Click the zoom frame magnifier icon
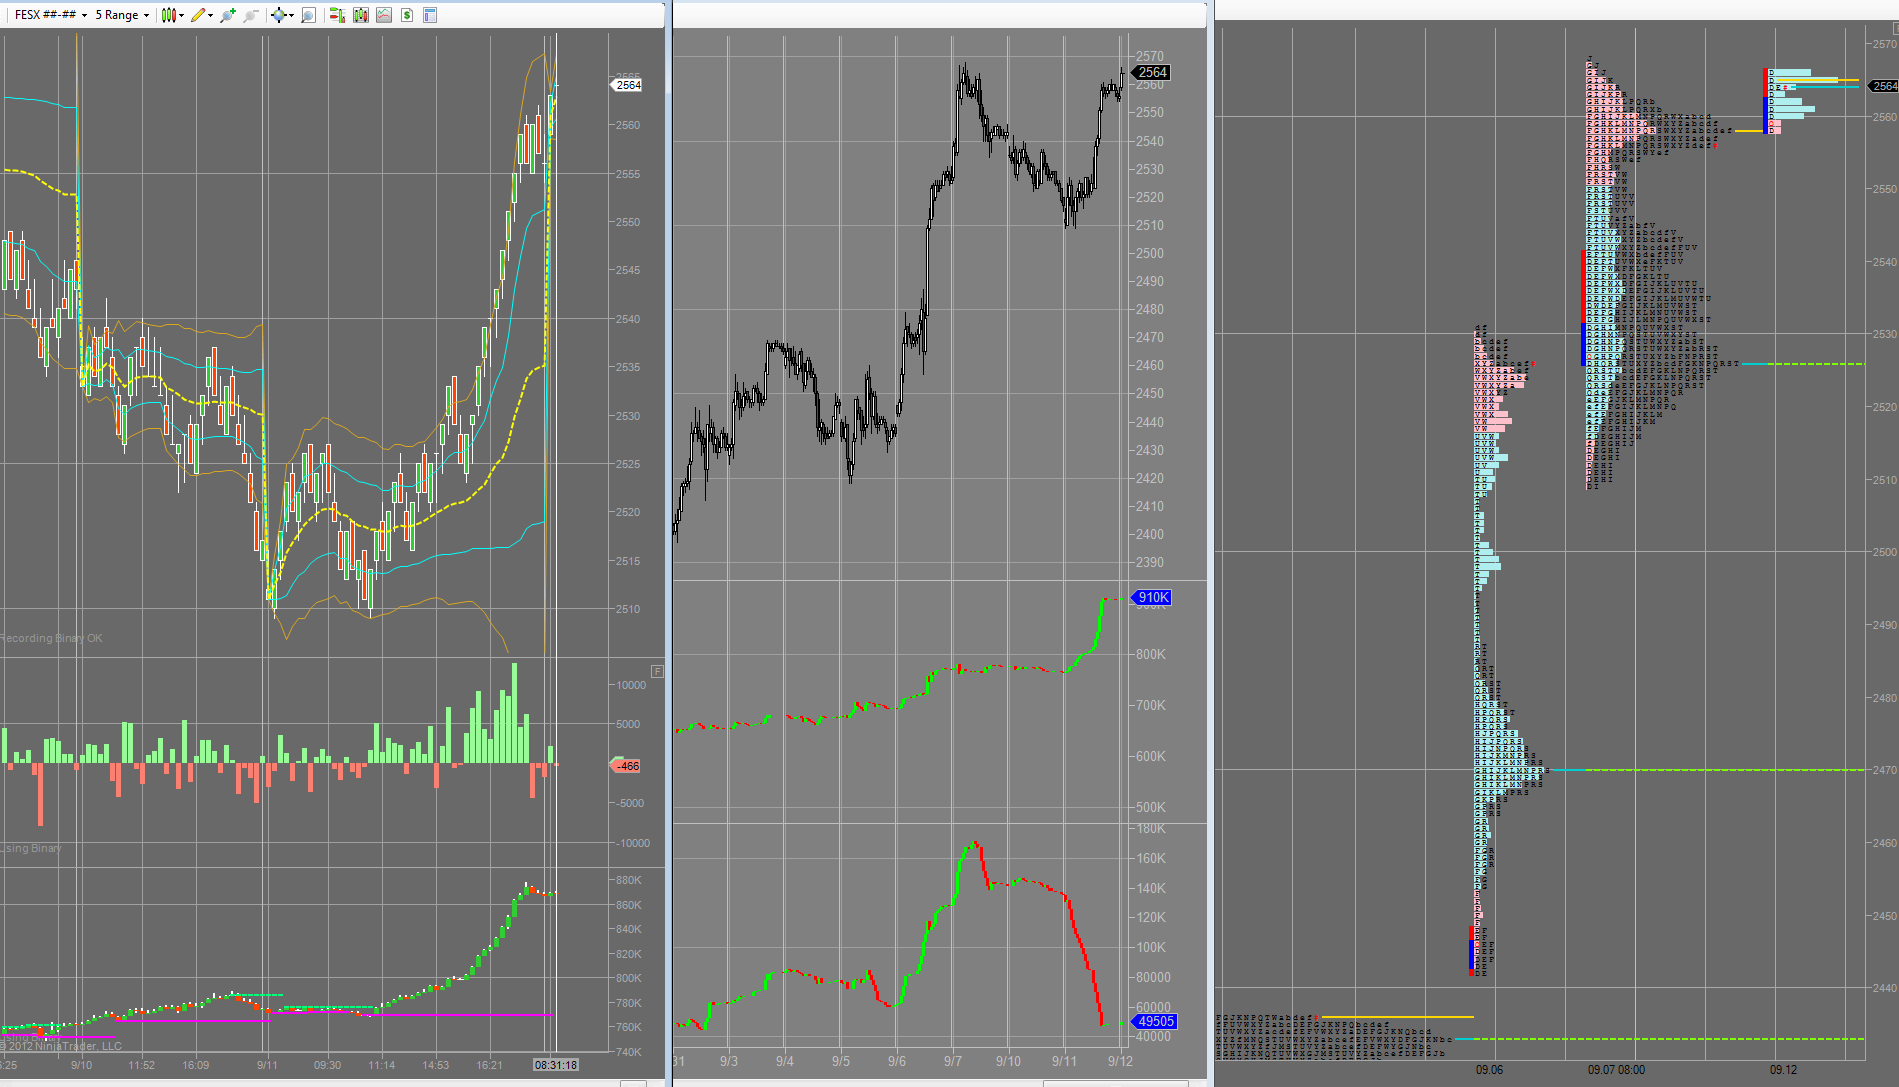Screen dimensions: 1899x1087 tap(308, 15)
